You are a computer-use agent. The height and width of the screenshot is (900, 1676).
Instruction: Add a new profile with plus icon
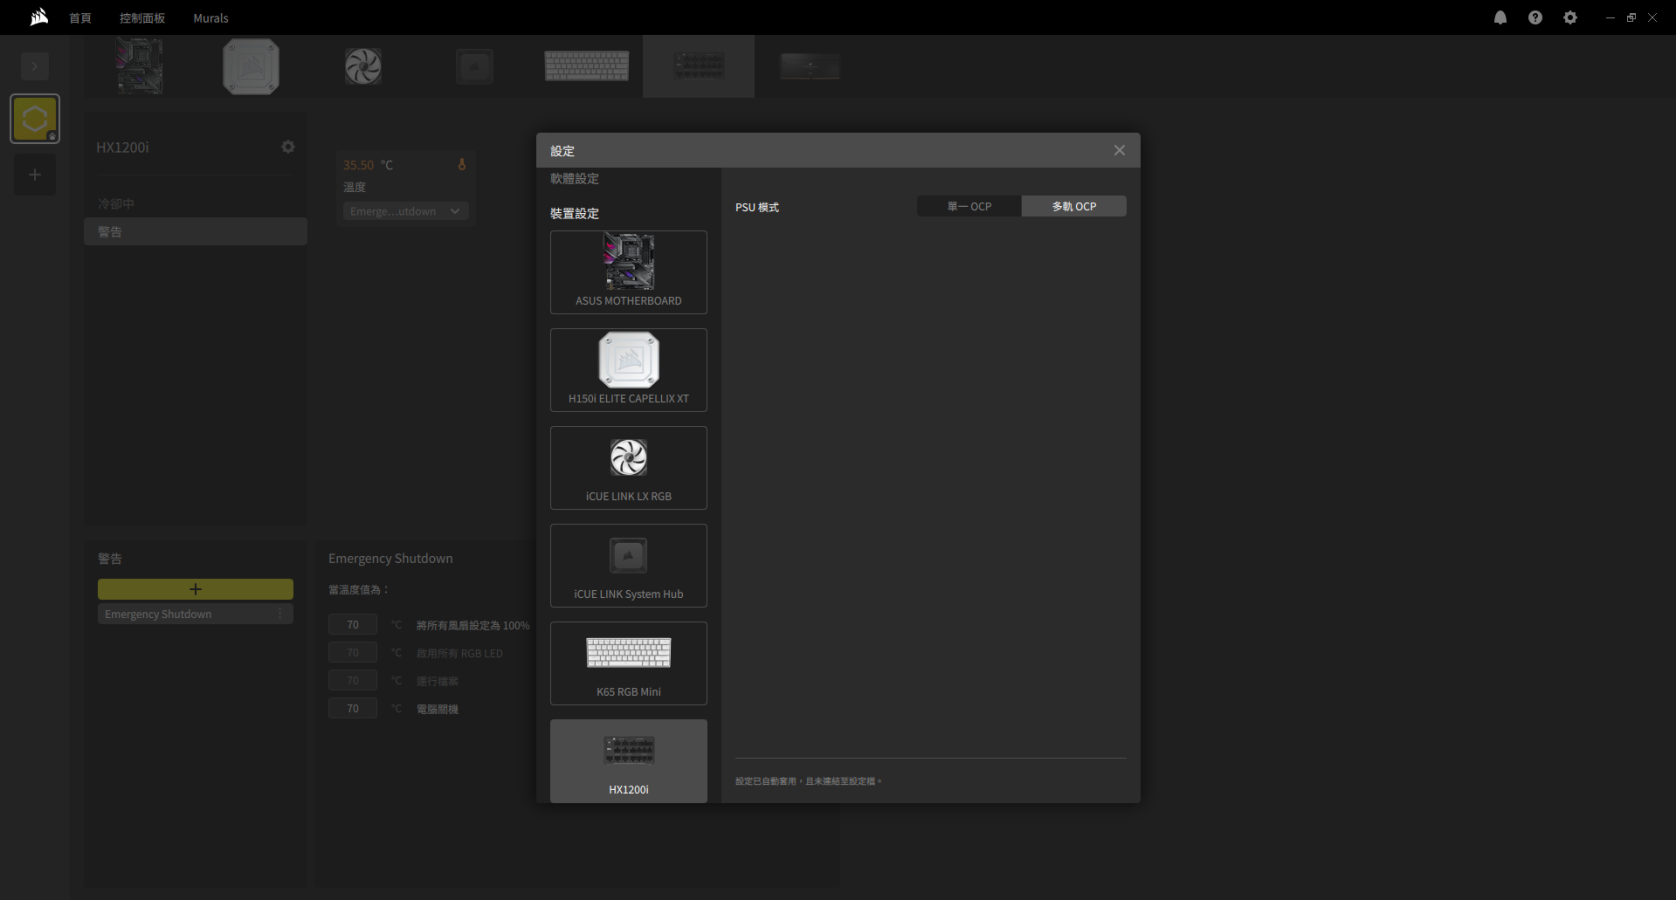pos(35,175)
